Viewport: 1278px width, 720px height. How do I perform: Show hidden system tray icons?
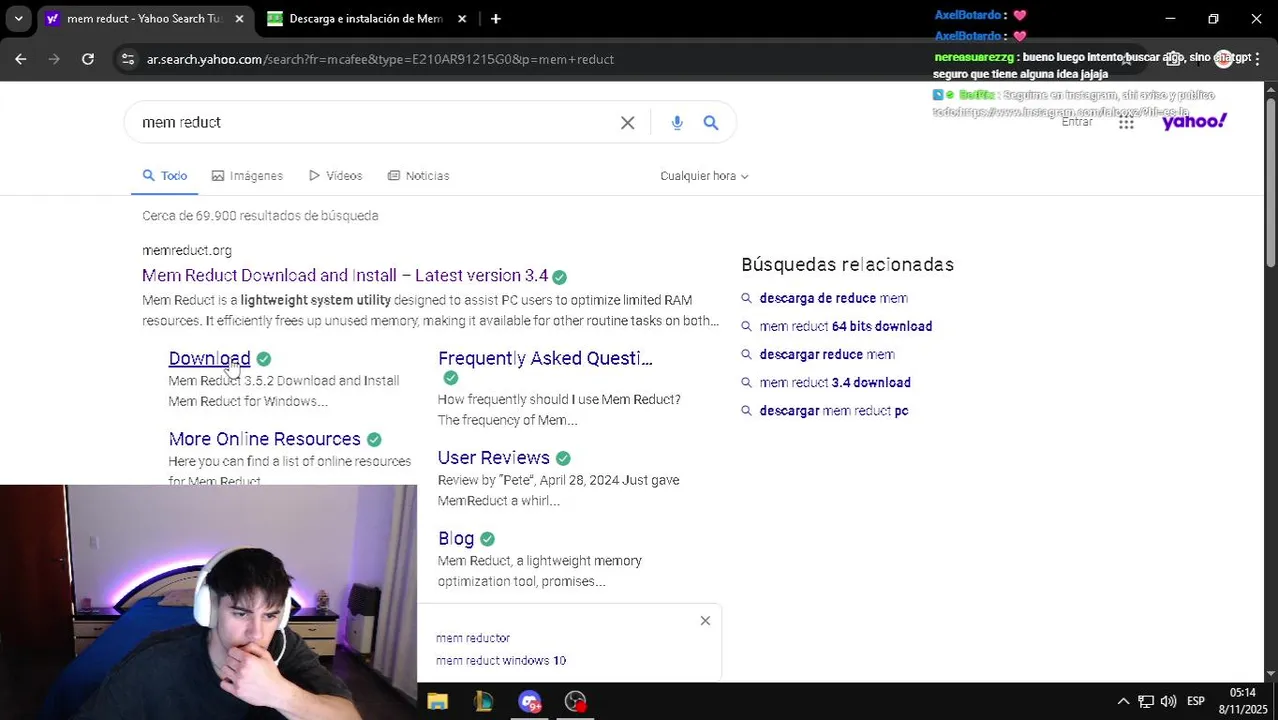pos(1123,701)
